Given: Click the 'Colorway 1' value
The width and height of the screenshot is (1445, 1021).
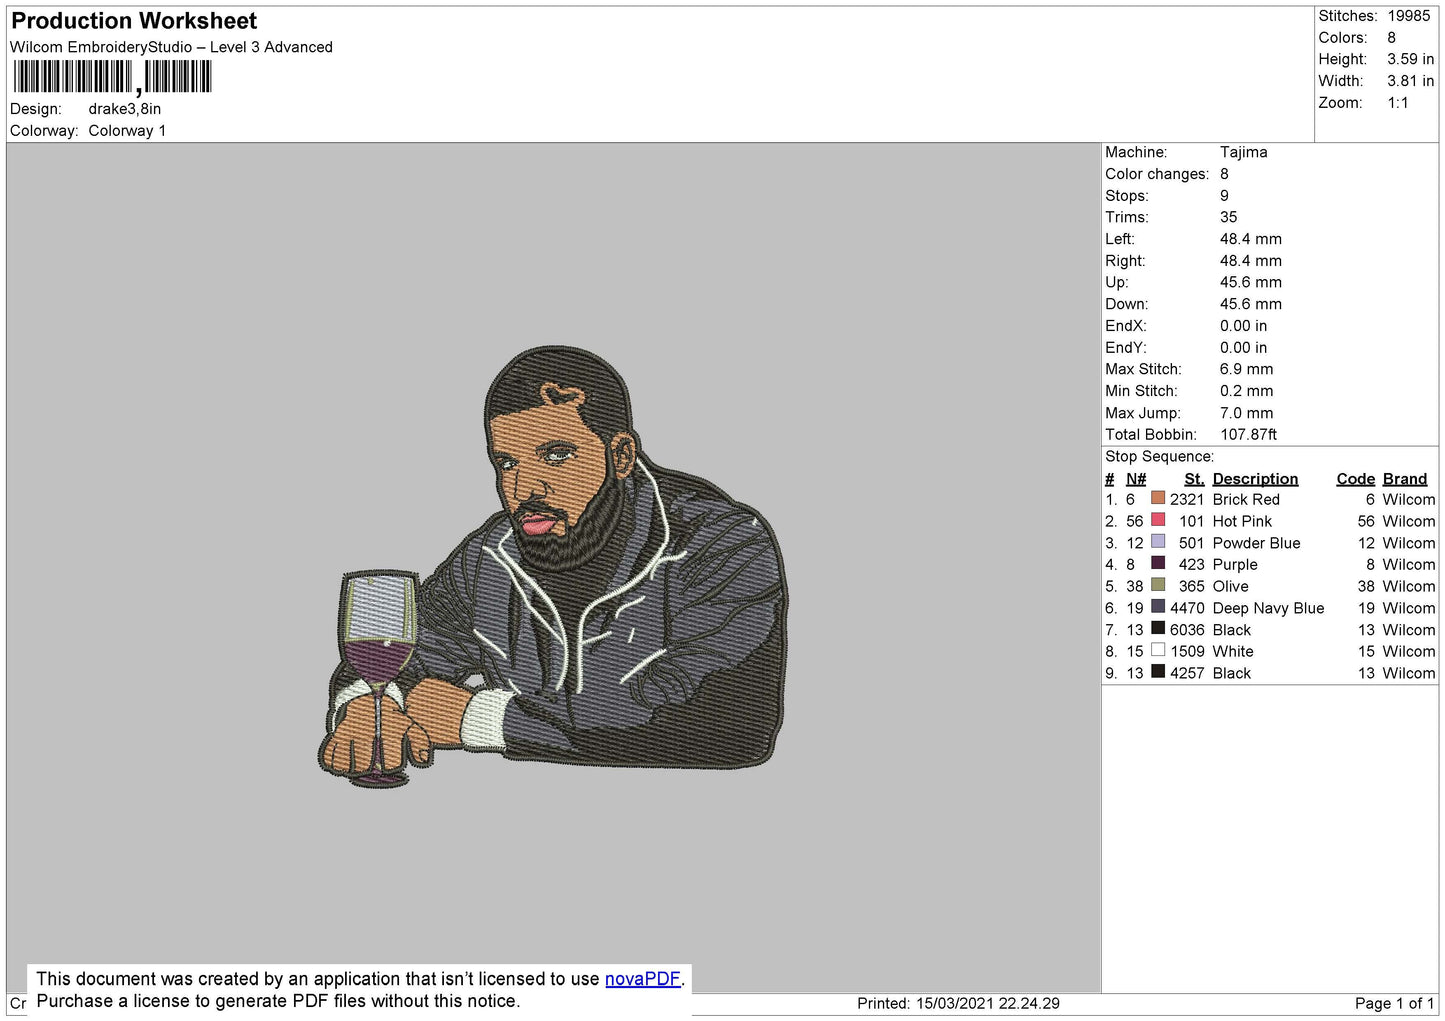Looking at the screenshot, I should point(127,131).
